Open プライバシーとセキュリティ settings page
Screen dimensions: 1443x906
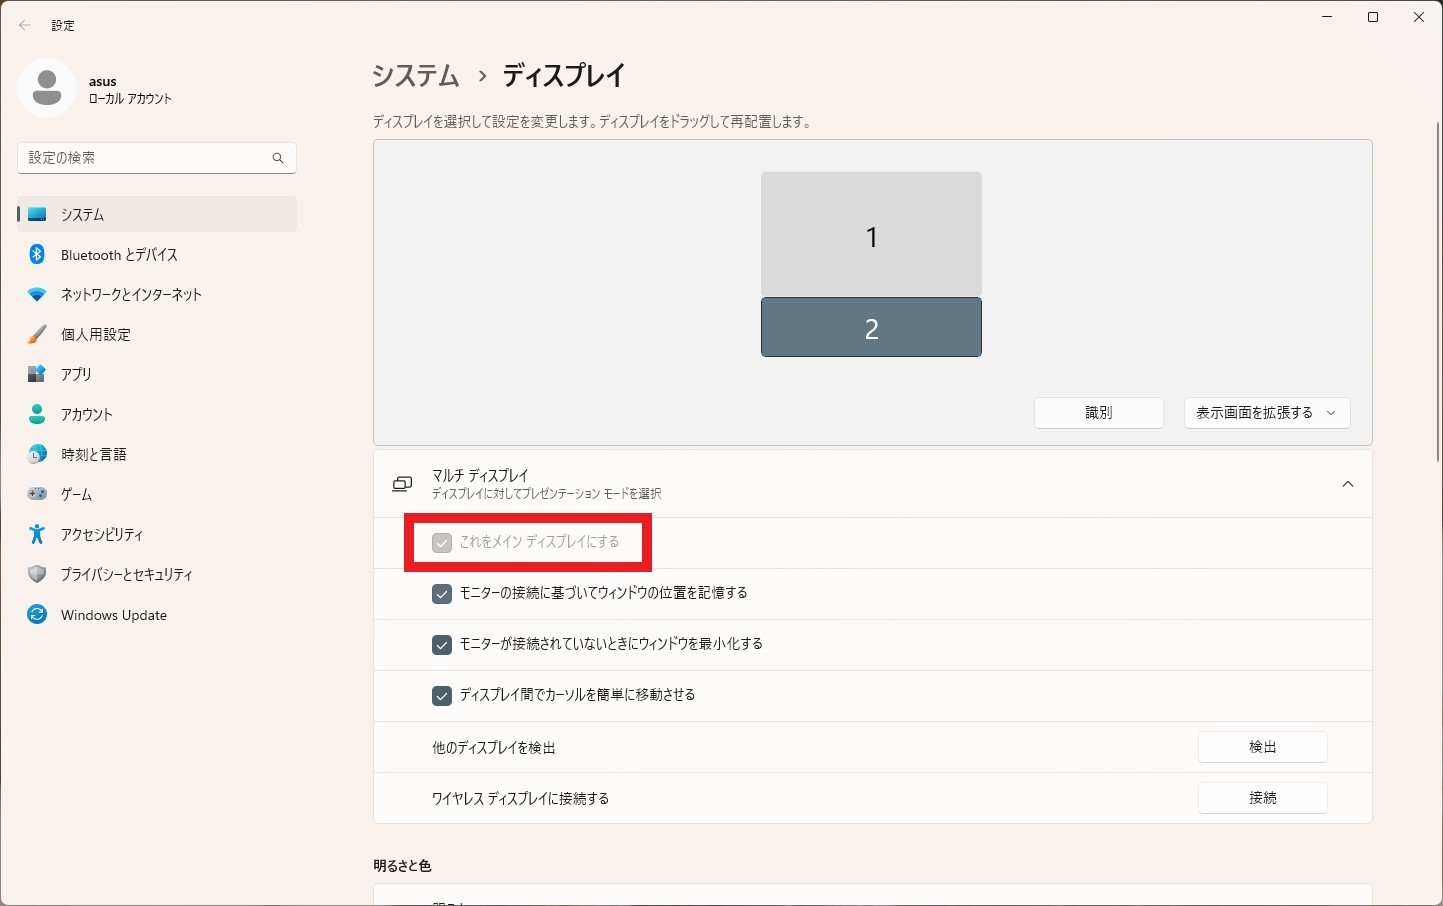click(x=126, y=575)
